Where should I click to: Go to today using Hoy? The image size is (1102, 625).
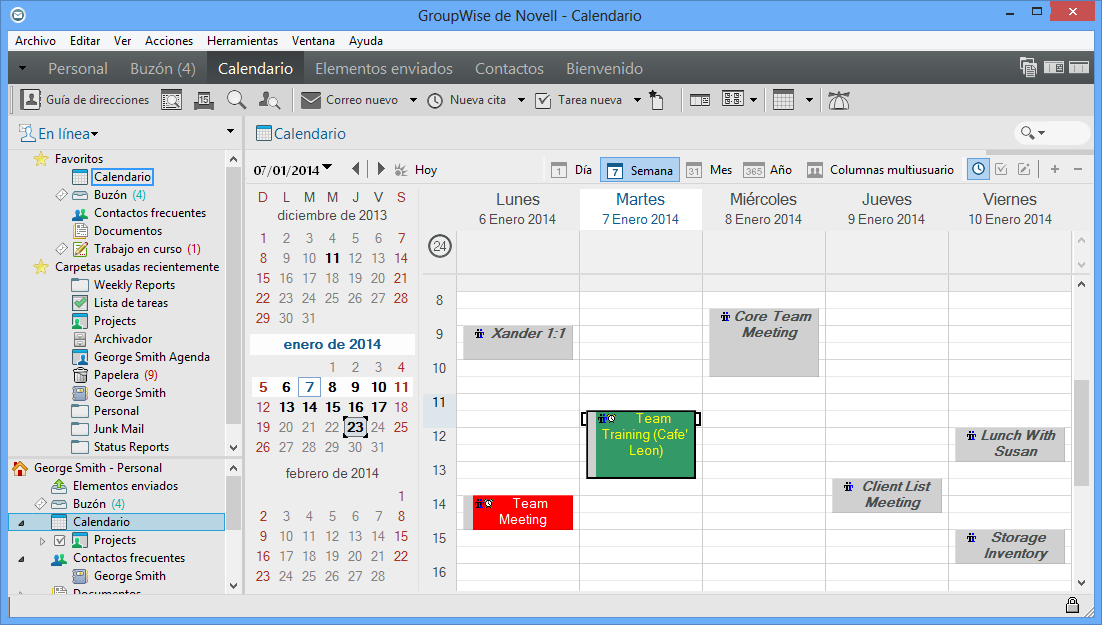pyautogui.click(x=416, y=169)
